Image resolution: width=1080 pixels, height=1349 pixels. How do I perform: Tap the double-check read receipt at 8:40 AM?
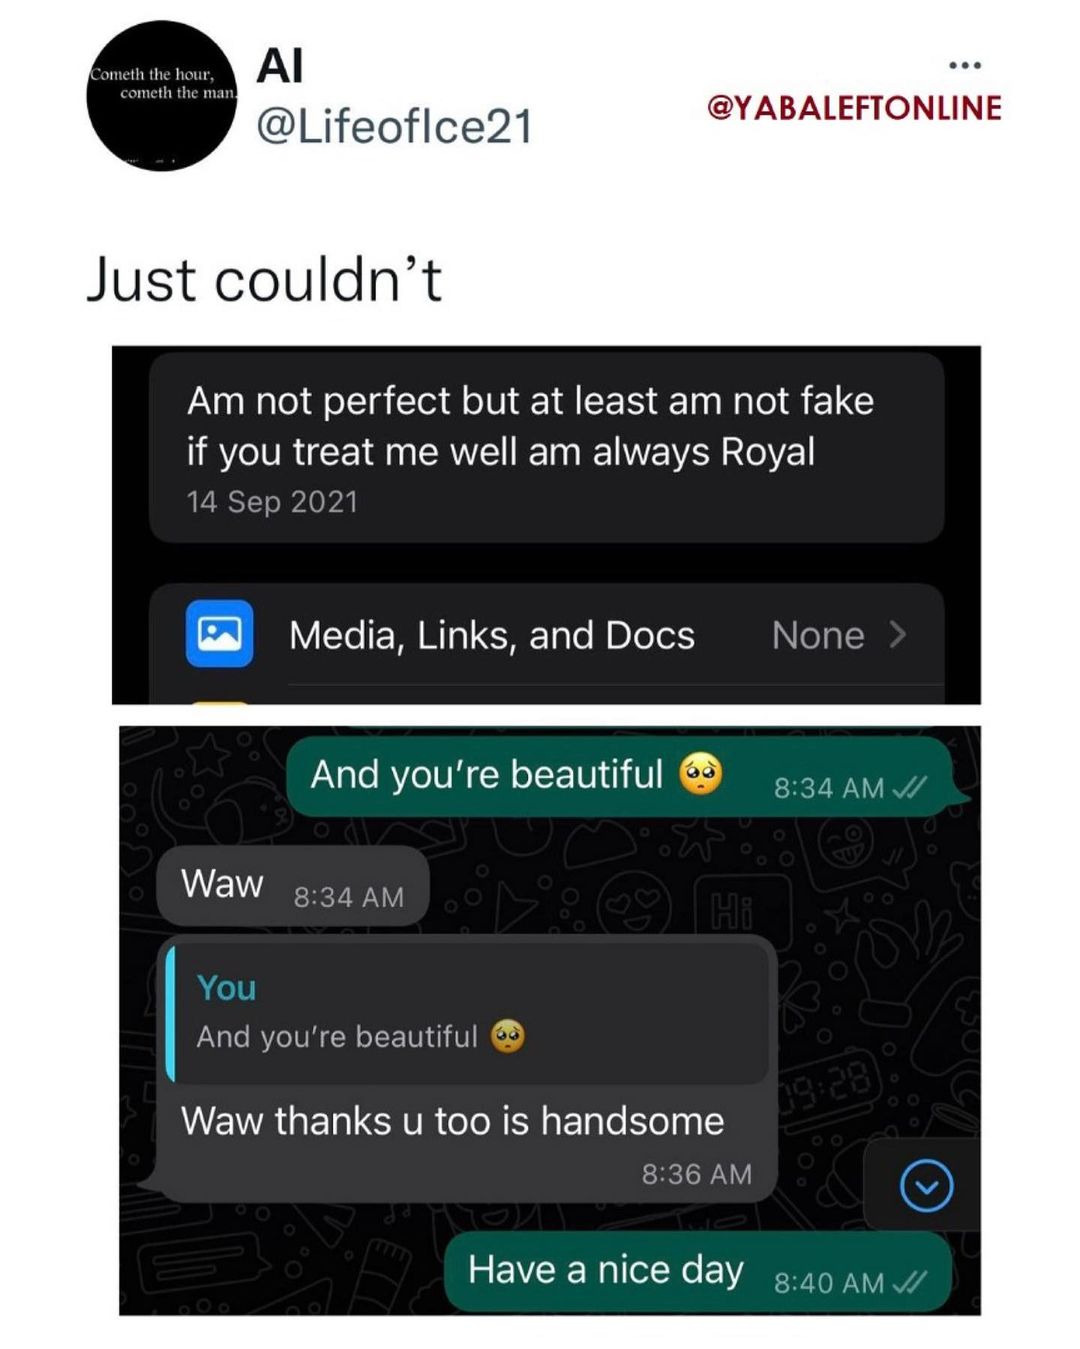[x=910, y=1282]
